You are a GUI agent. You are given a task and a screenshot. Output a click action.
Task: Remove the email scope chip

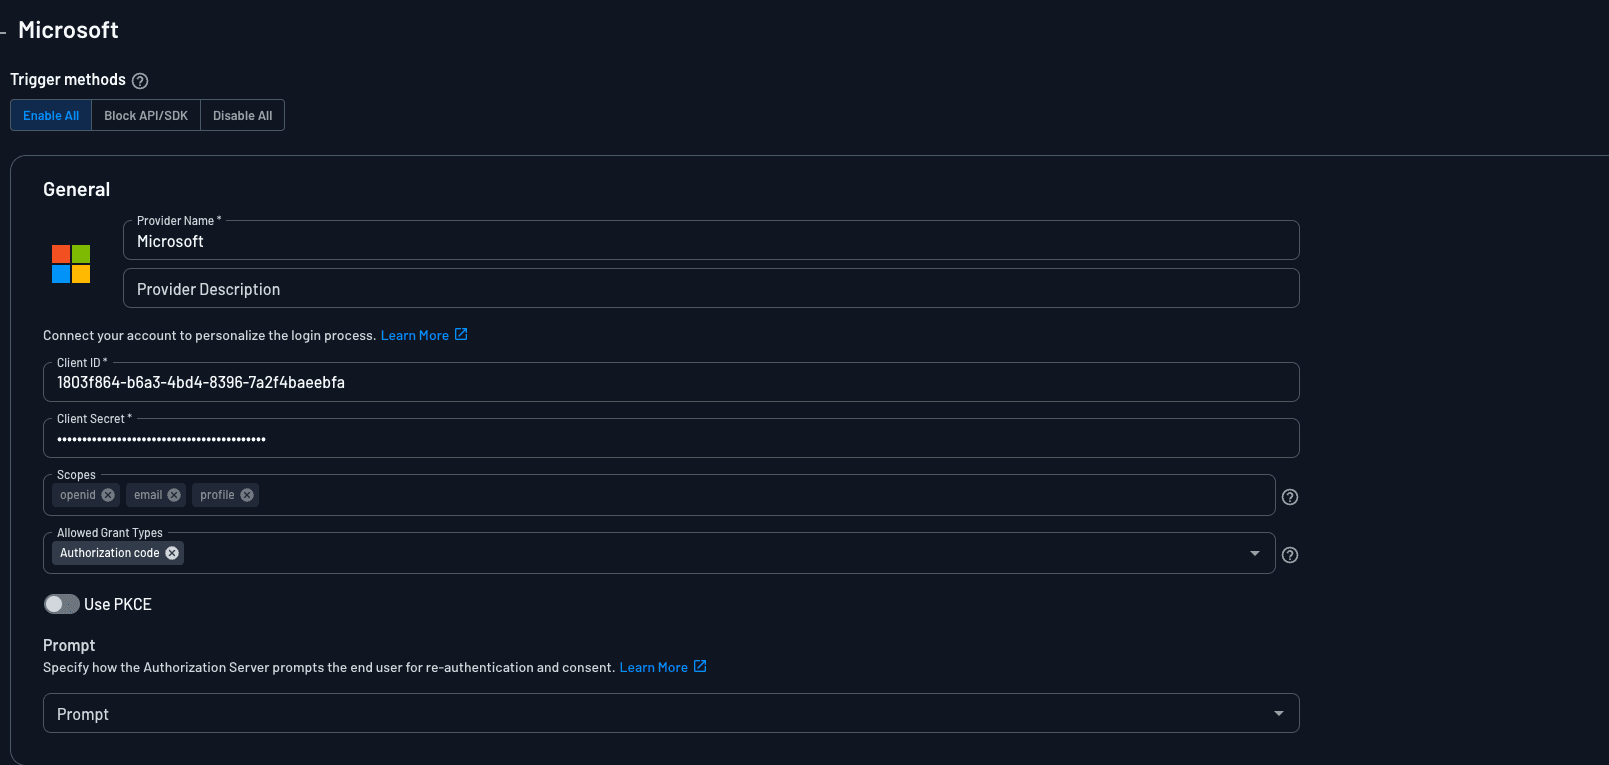click(x=174, y=495)
